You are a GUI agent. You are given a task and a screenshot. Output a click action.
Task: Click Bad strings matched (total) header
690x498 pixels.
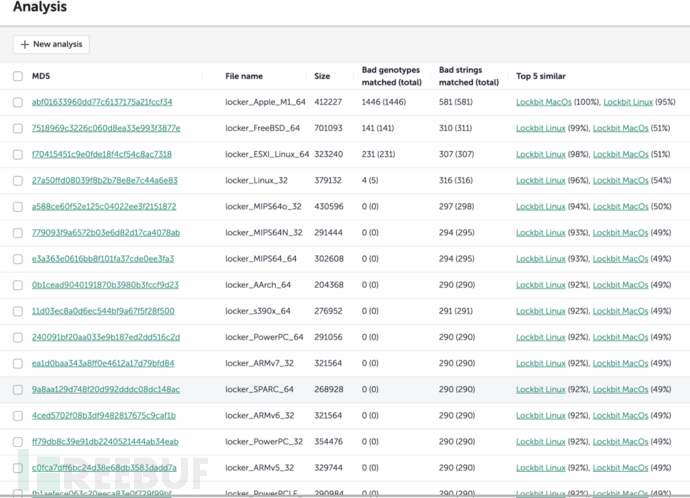click(x=469, y=76)
